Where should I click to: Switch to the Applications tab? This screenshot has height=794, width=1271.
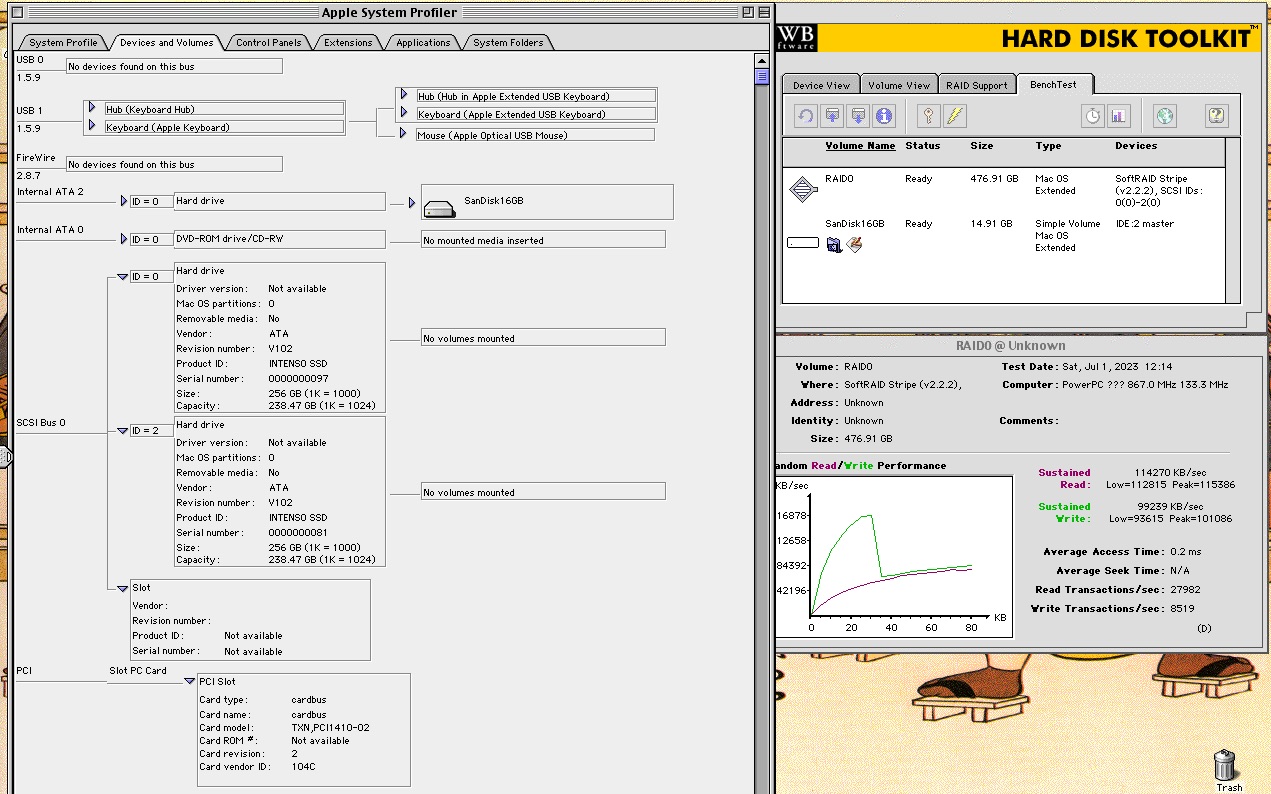(x=423, y=42)
